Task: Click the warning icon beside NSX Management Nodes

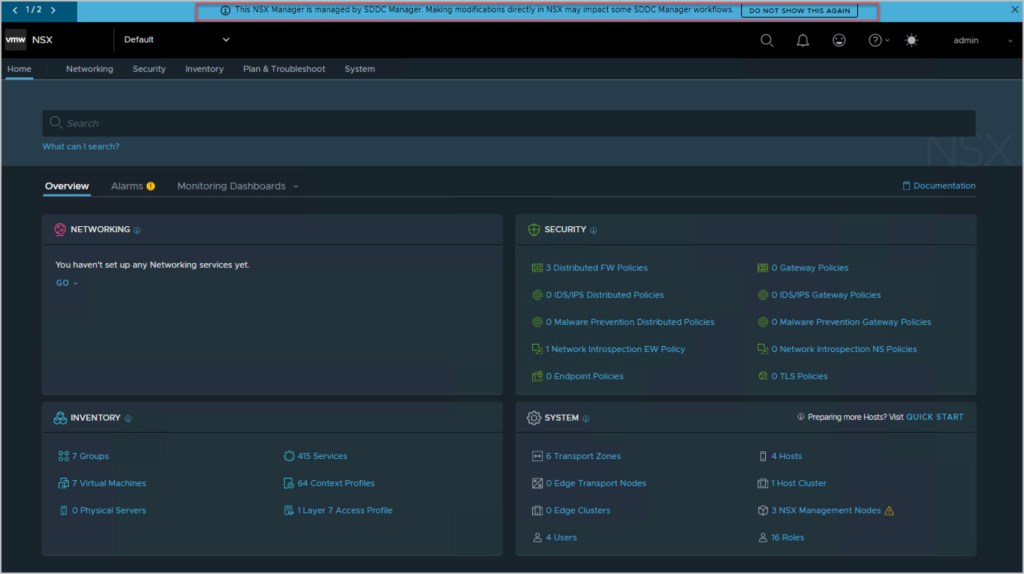Action: [889, 511]
